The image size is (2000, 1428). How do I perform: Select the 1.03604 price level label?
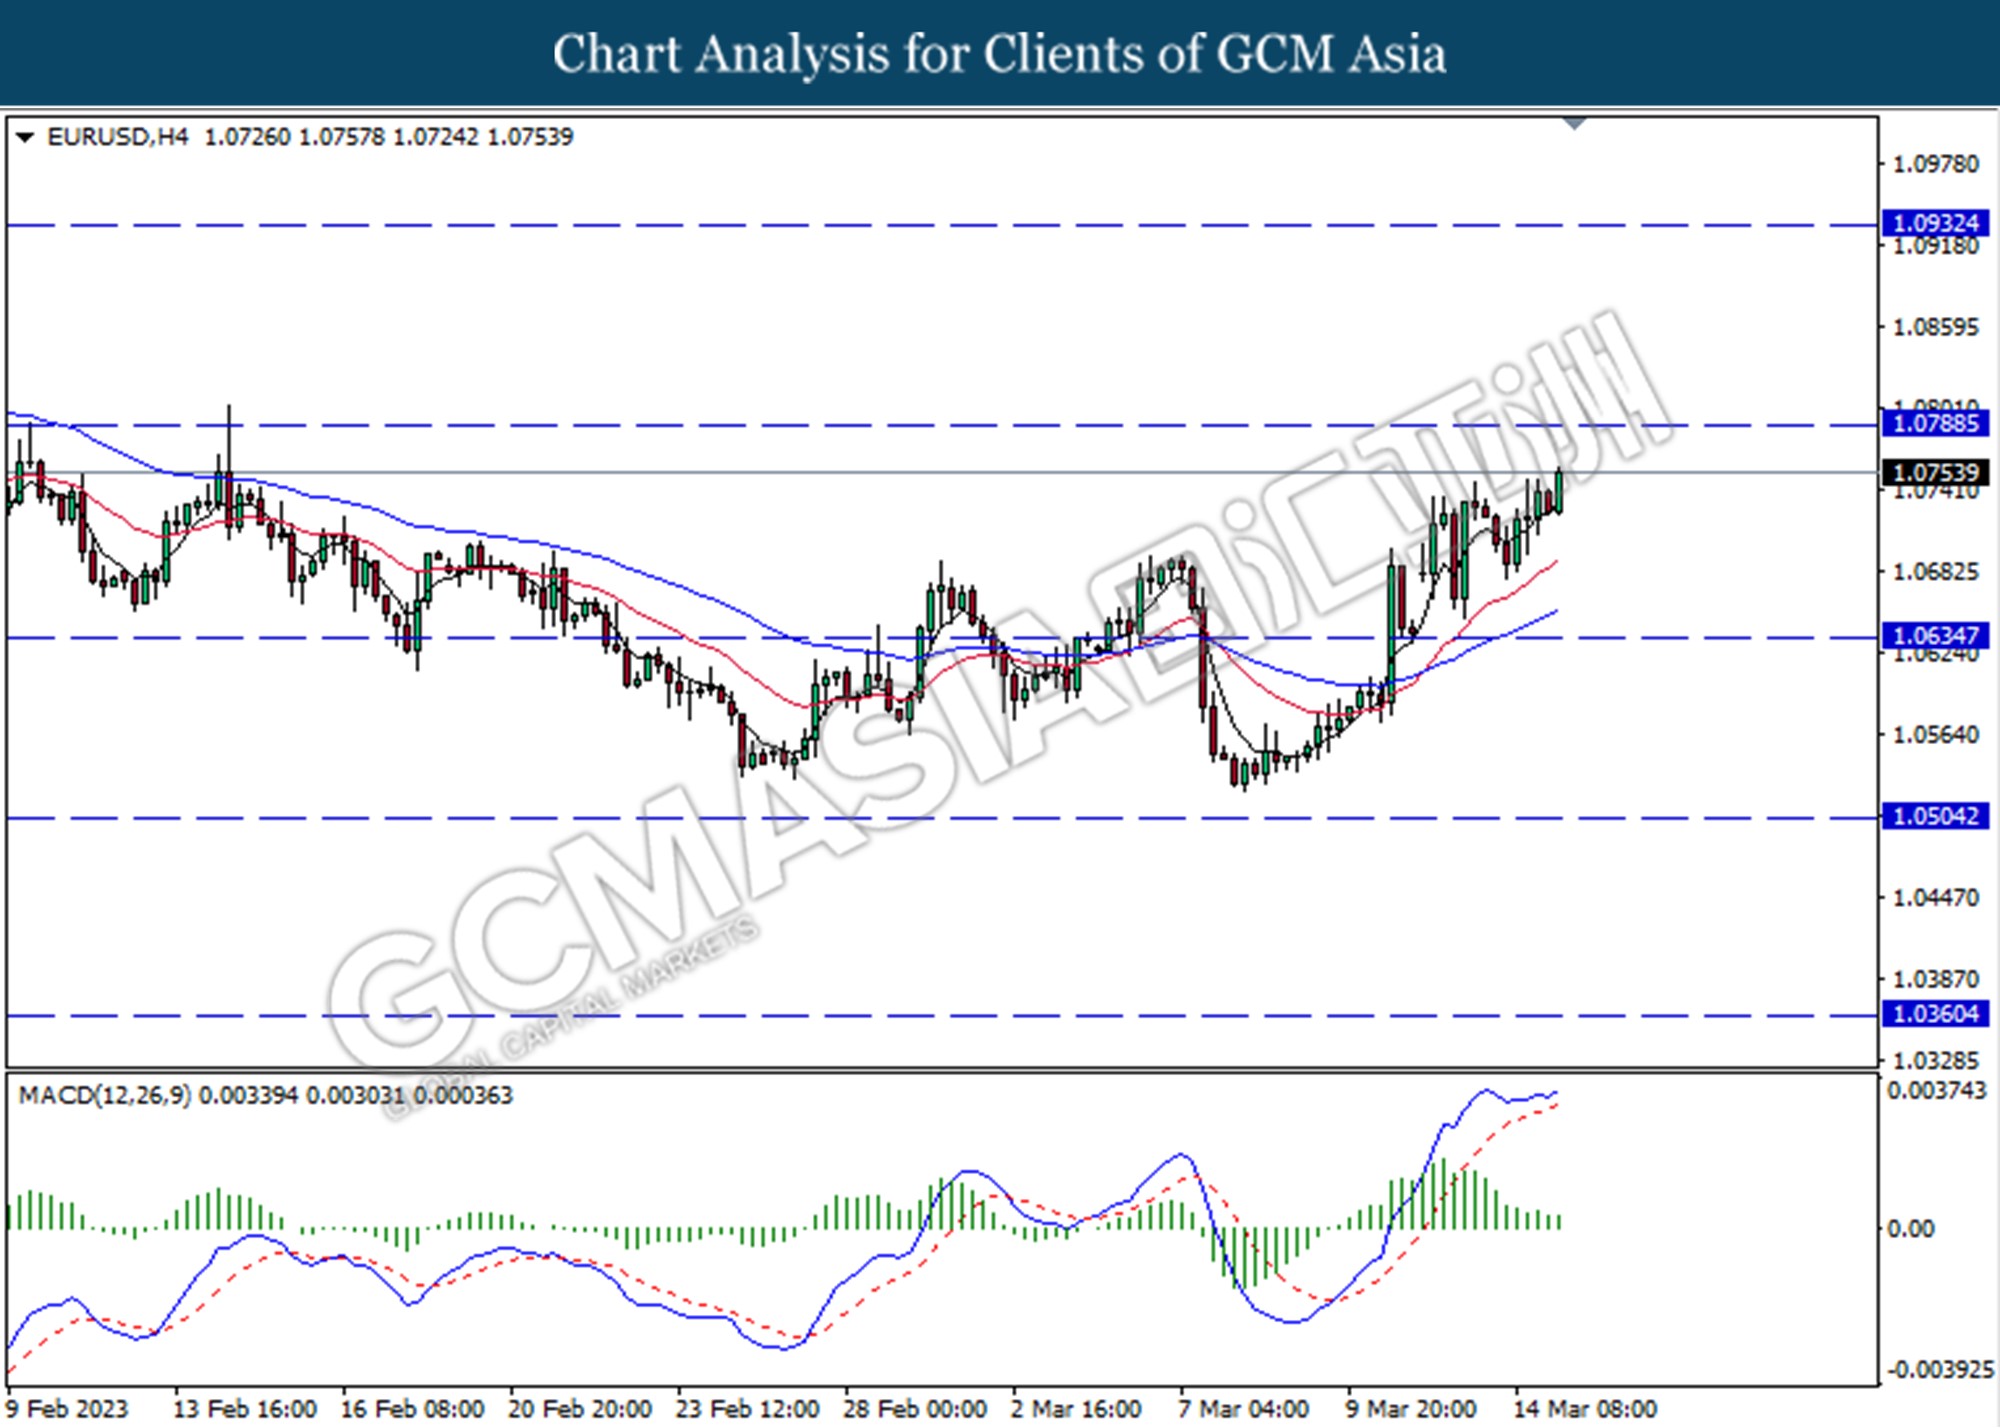1936,1014
